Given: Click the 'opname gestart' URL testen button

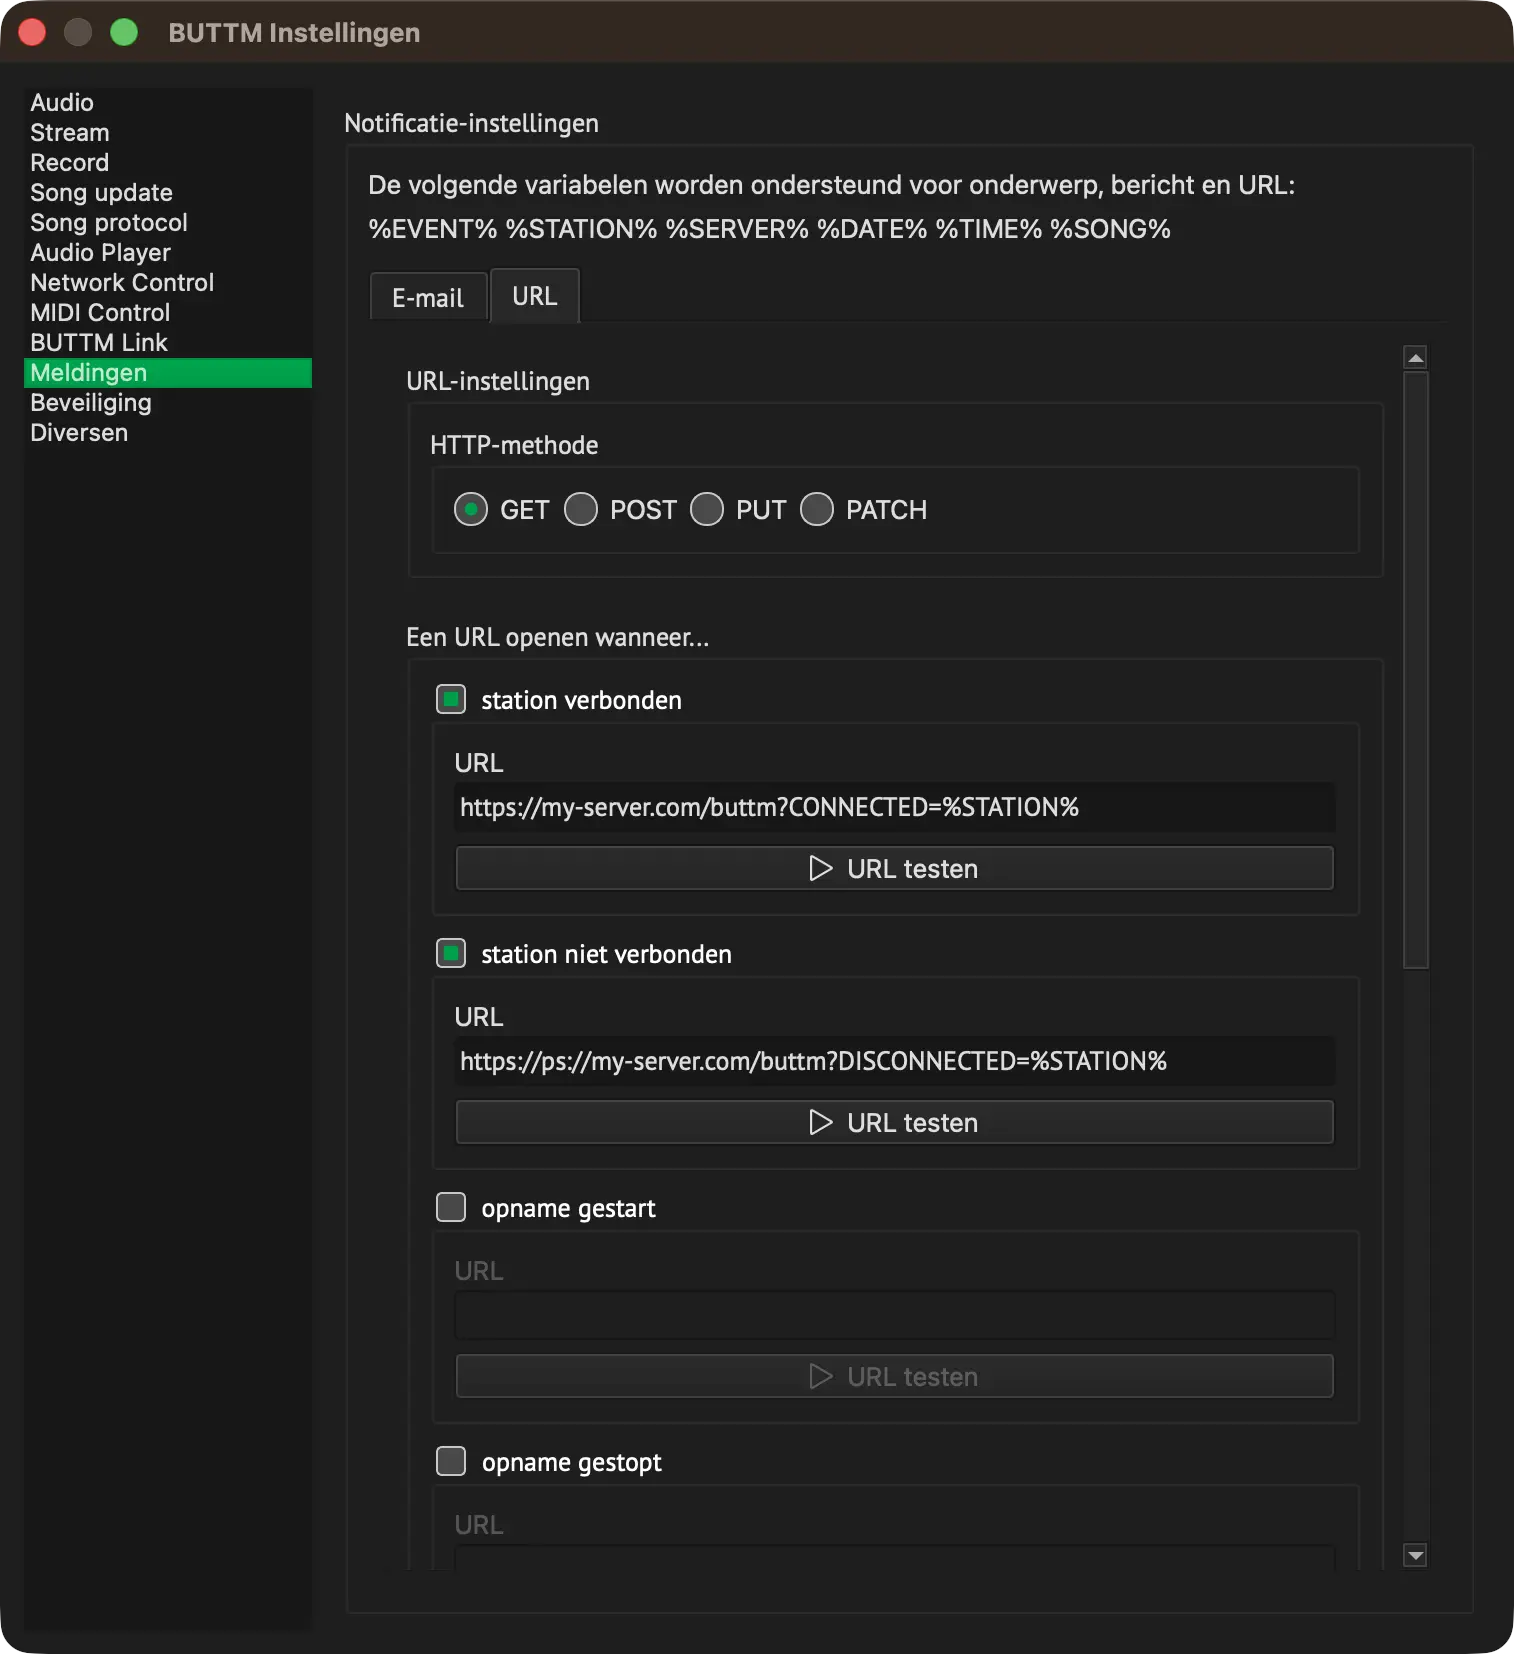Looking at the screenshot, I should coord(895,1376).
